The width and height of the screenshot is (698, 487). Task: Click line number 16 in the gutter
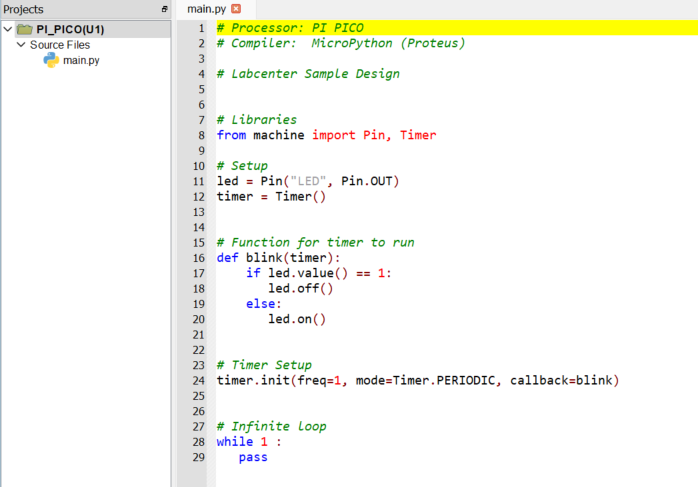pos(199,258)
